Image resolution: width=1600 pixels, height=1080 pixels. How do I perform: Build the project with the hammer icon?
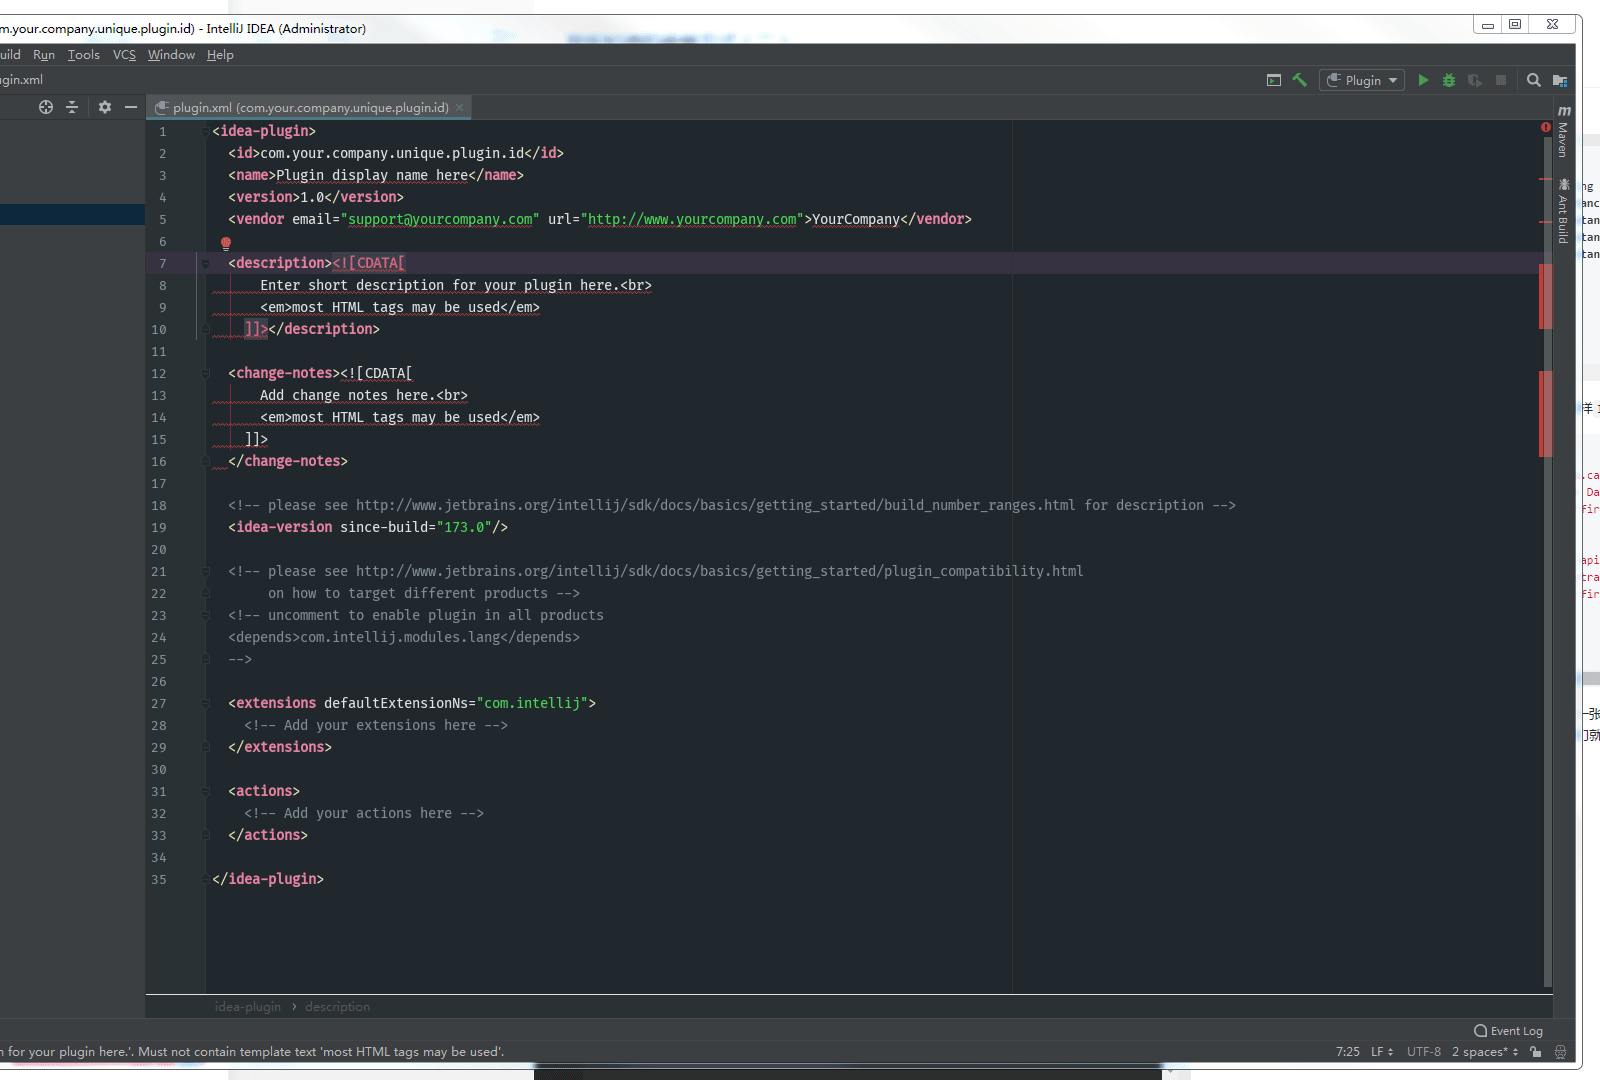point(1300,80)
